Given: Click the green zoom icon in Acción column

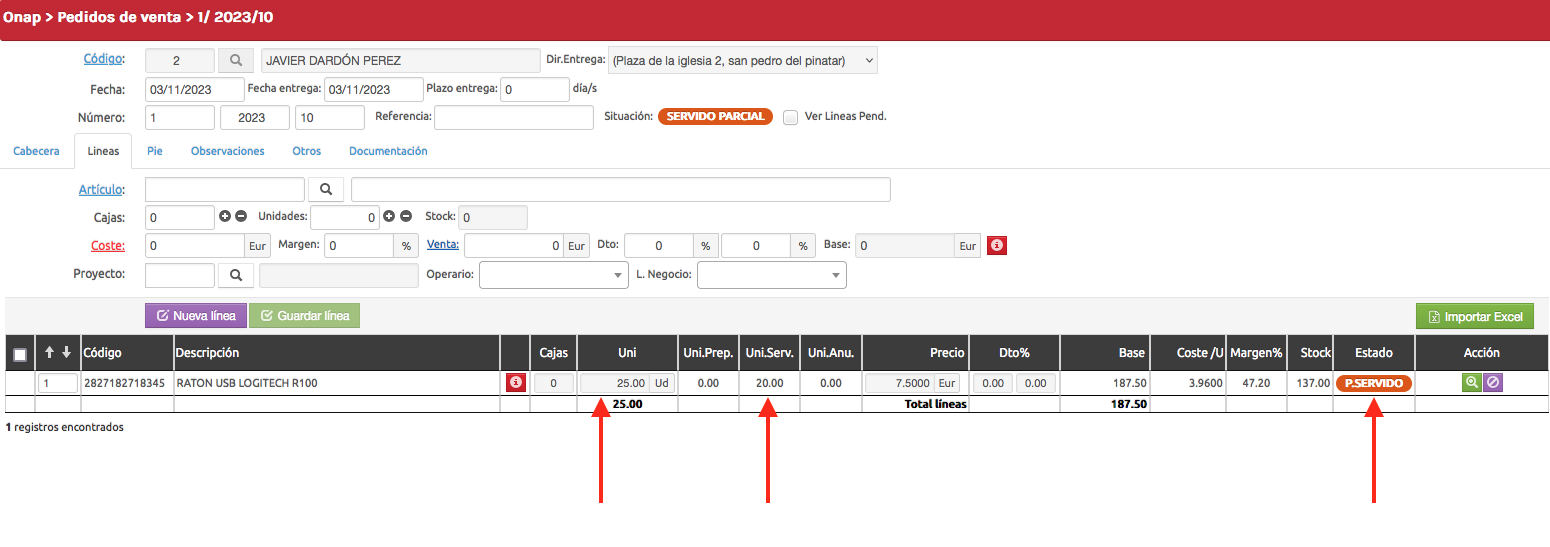Looking at the screenshot, I should click(x=1471, y=382).
